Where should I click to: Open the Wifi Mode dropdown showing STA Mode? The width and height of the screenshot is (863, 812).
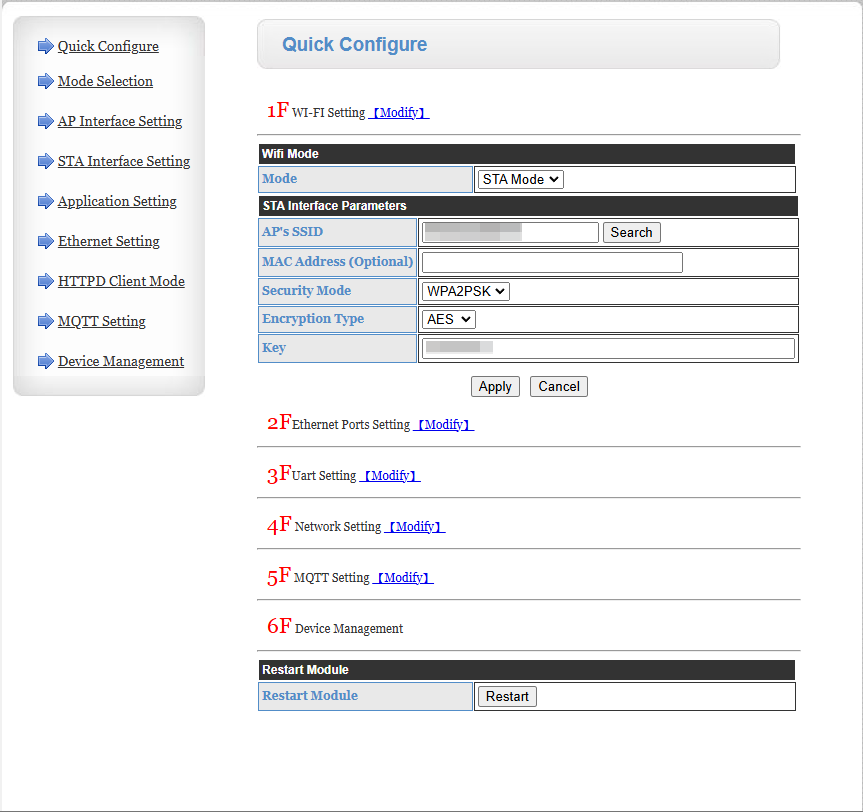(x=521, y=179)
